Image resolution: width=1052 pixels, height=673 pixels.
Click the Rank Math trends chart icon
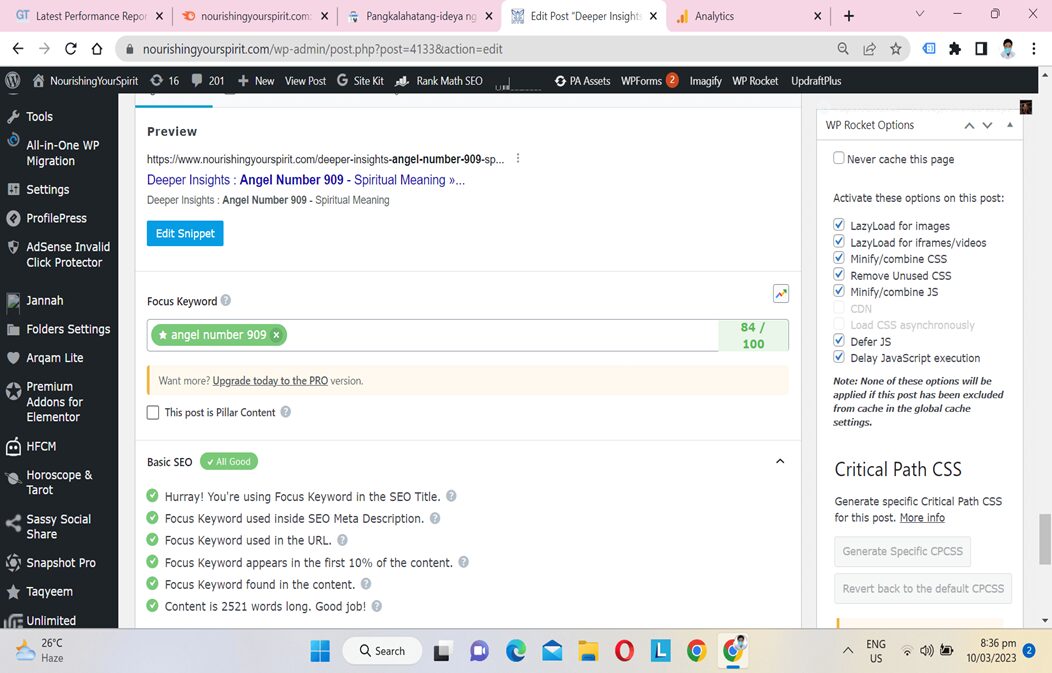[x=780, y=294]
